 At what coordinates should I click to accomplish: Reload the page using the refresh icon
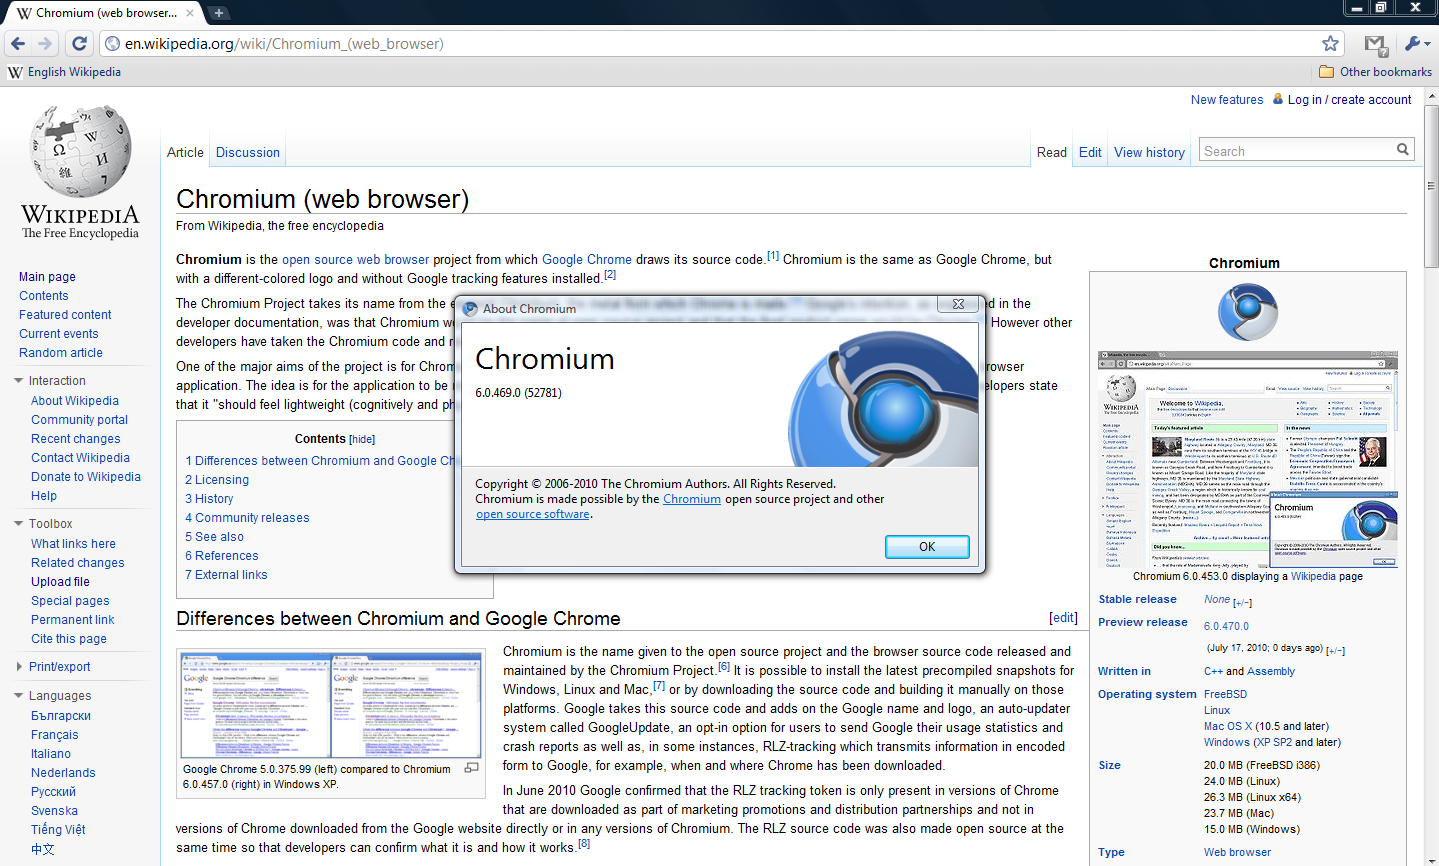tap(79, 43)
